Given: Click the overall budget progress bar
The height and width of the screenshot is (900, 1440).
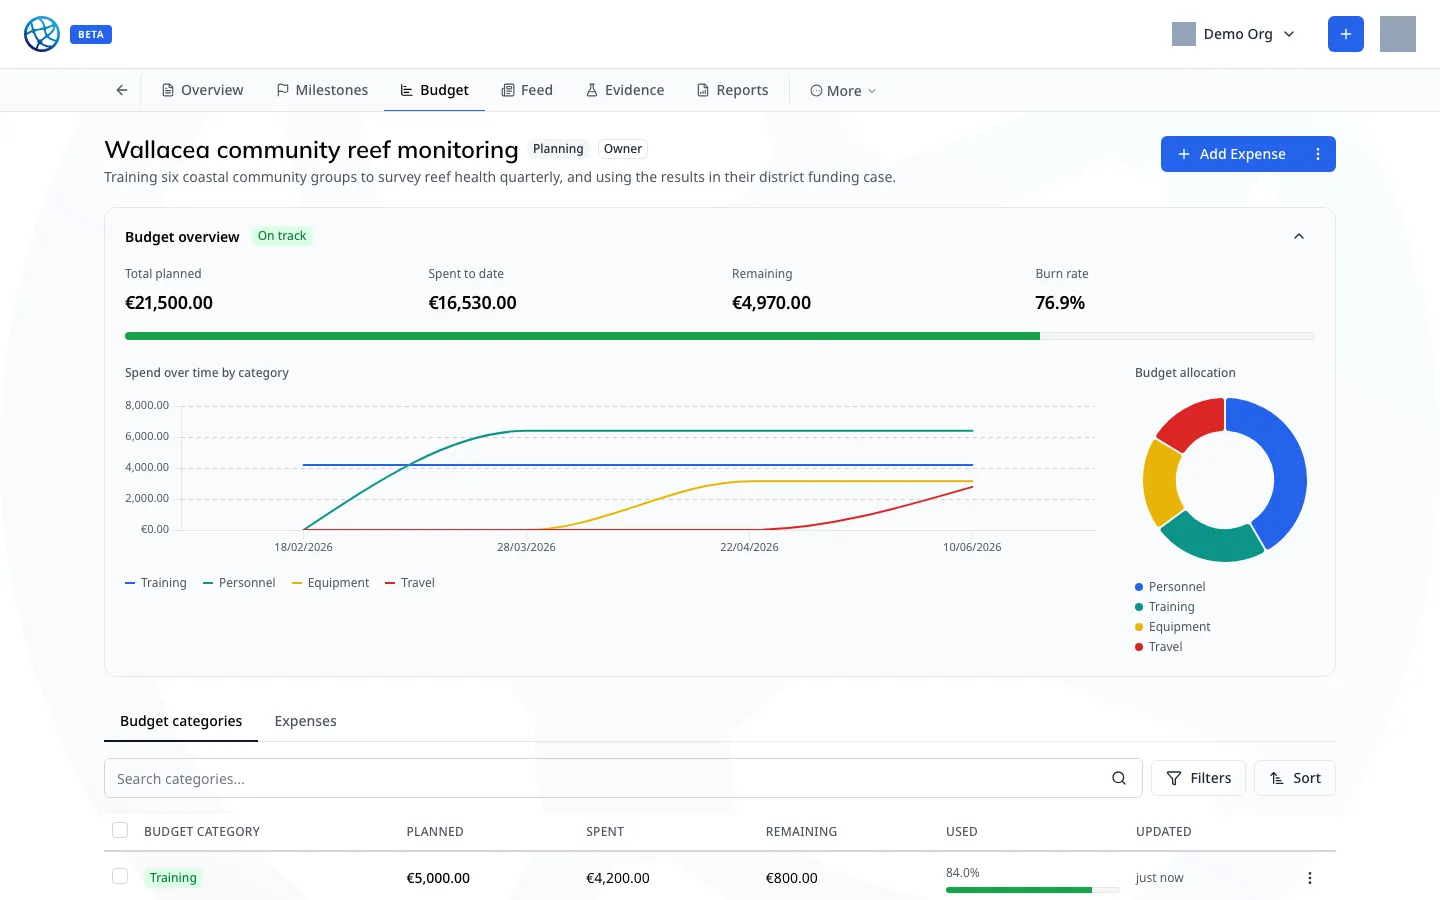Looking at the screenshot, I should pos(720,336).
